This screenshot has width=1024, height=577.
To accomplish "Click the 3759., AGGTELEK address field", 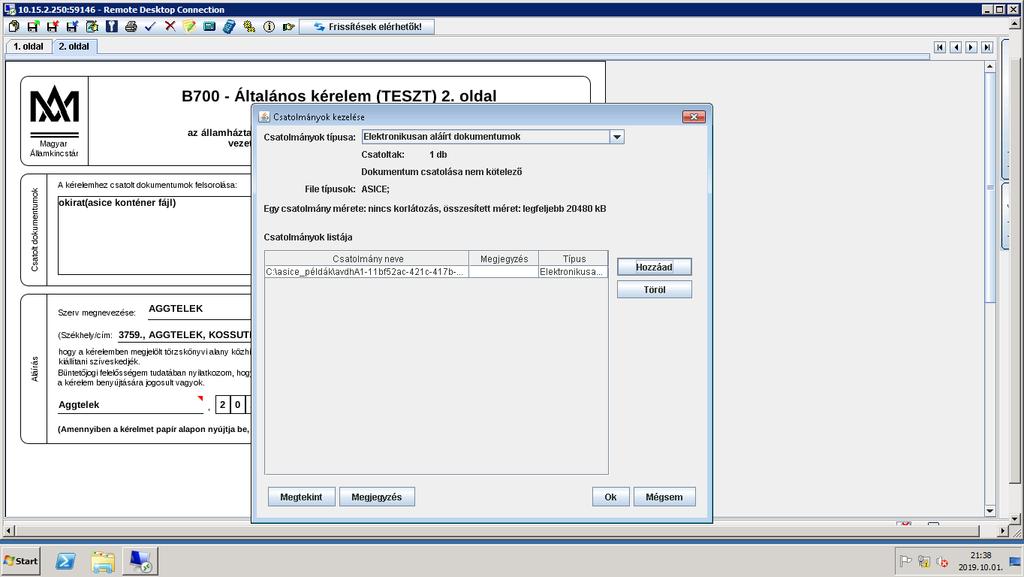I will tap(184, 335).
